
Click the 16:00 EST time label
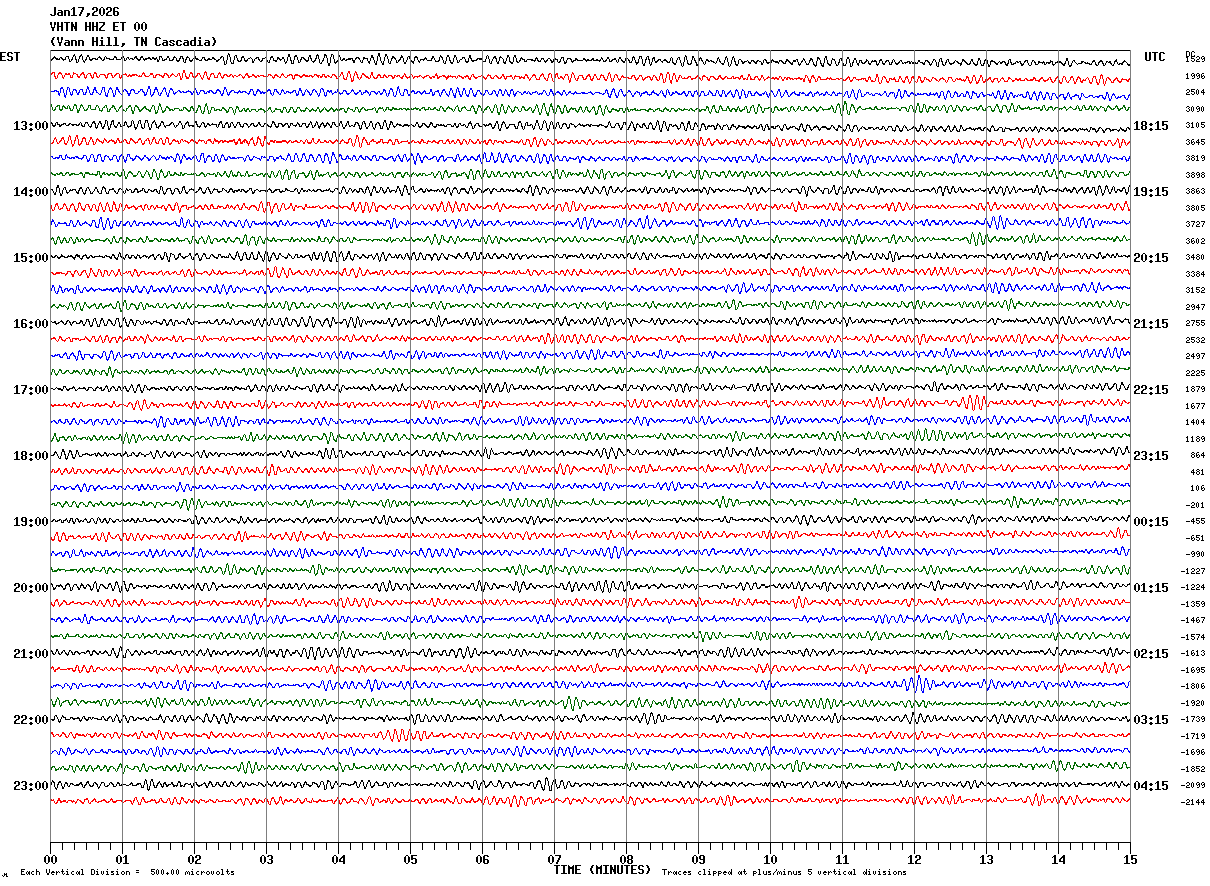(31, 324)
